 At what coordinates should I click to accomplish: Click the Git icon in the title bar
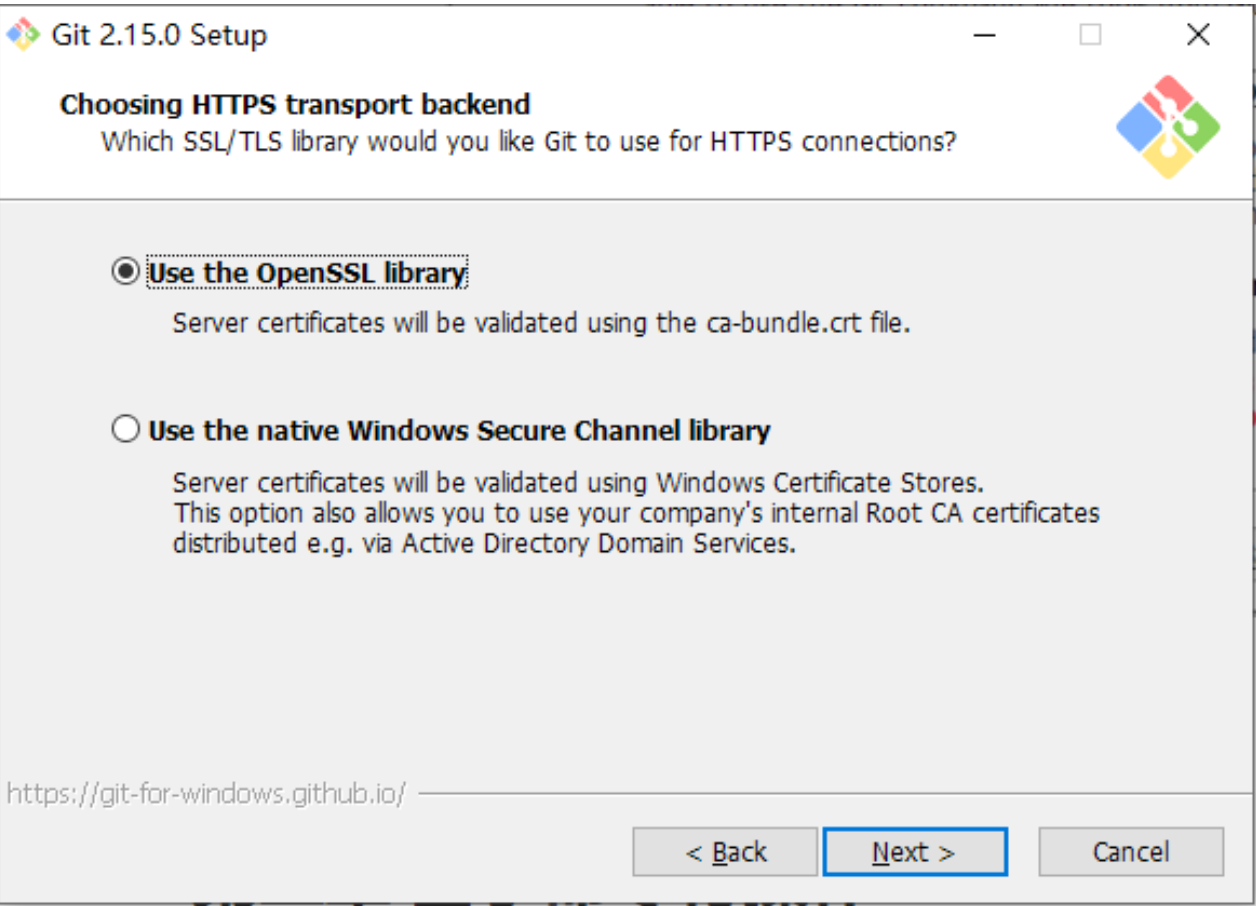23,36
